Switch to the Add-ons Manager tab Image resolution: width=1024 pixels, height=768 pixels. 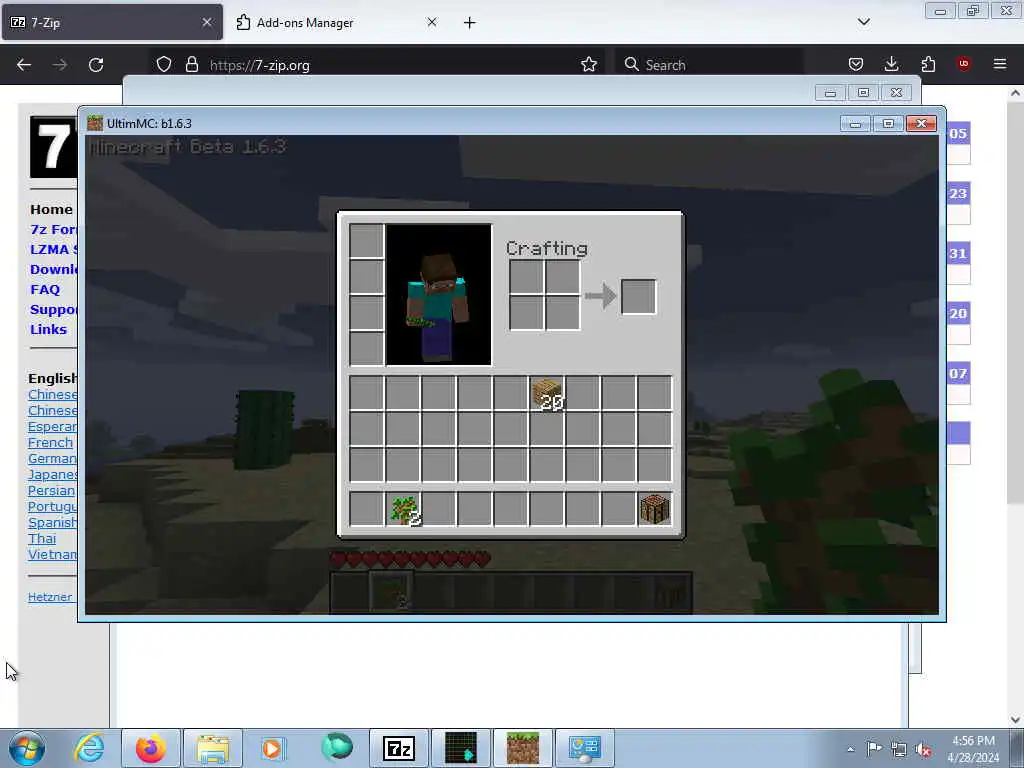[336, 22]
